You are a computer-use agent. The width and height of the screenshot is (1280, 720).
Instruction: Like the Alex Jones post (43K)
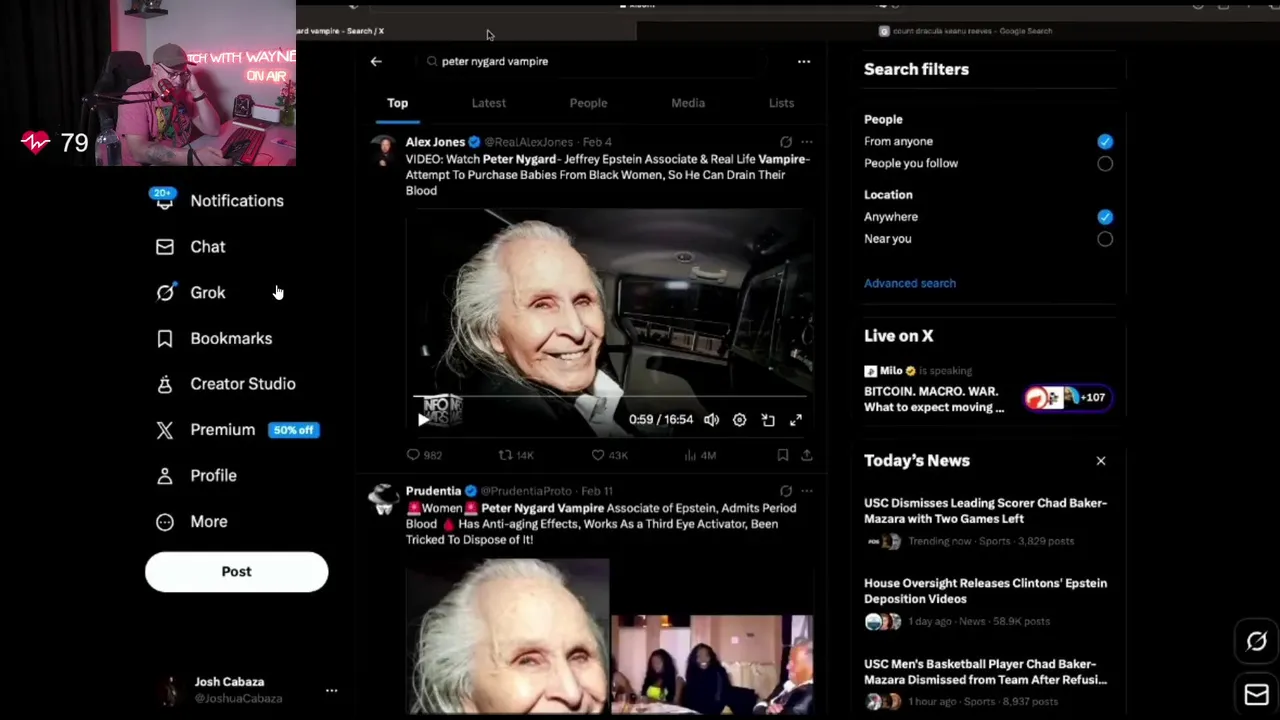click(x=609, y=455)
